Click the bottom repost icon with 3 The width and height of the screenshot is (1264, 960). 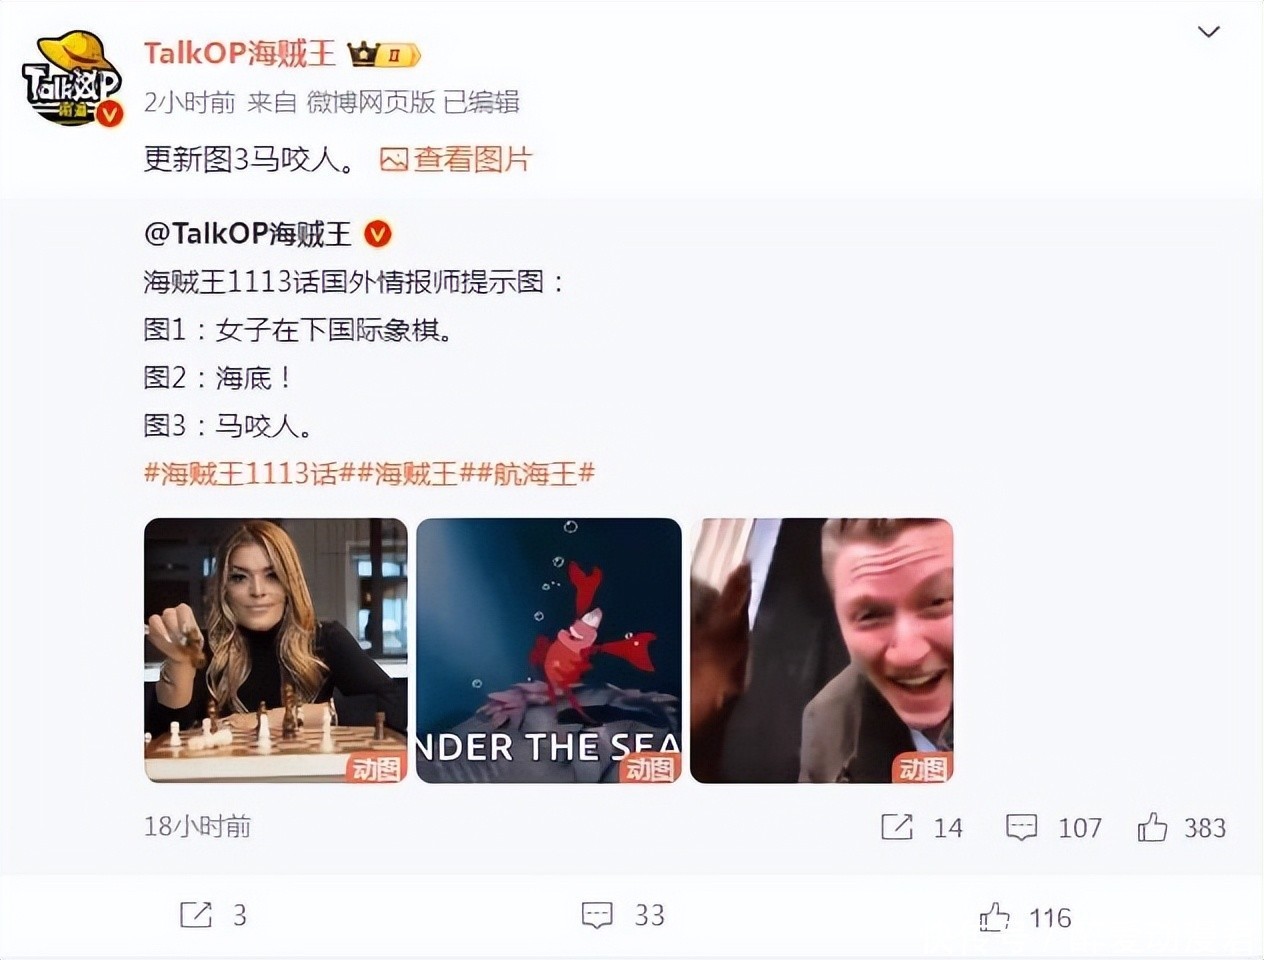click(x=195, y=914)
